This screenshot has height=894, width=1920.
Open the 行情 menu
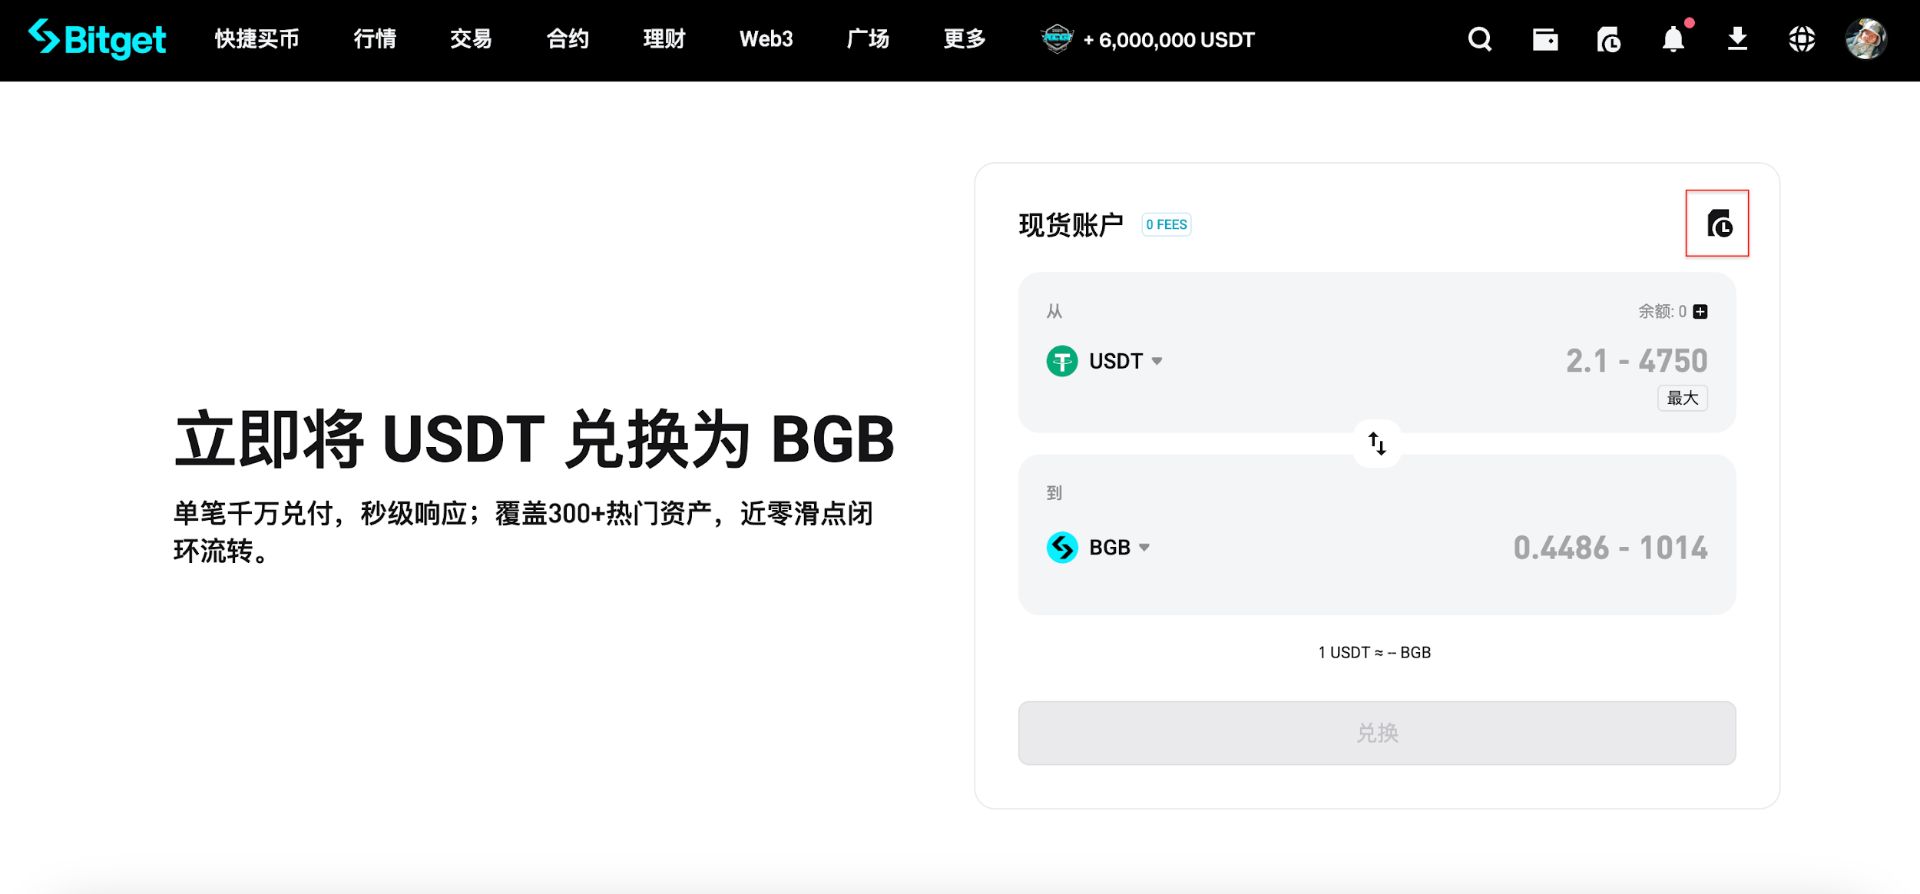click(375, 39)
